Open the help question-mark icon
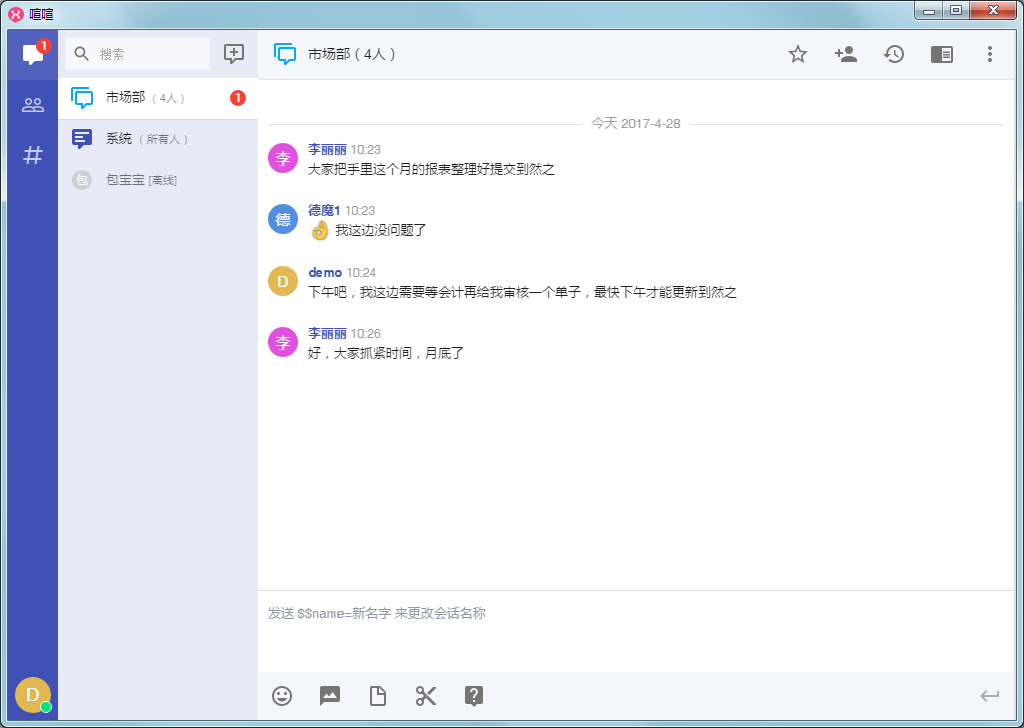 (473, 695)
